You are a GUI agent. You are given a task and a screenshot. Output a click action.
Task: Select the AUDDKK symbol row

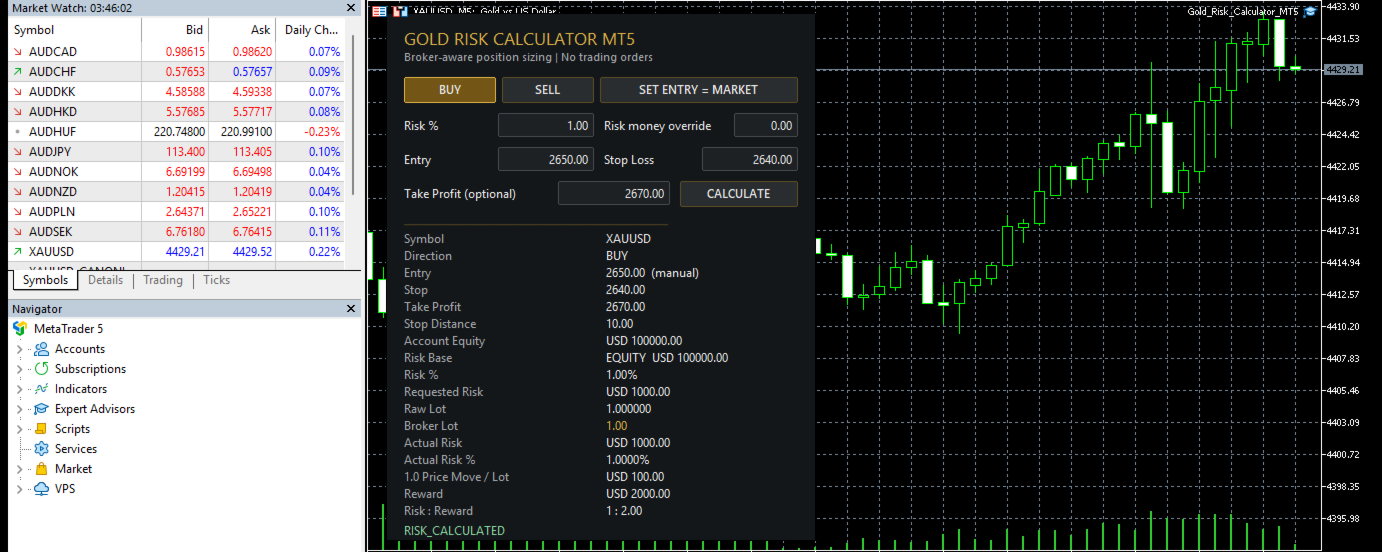pos(176,92)
